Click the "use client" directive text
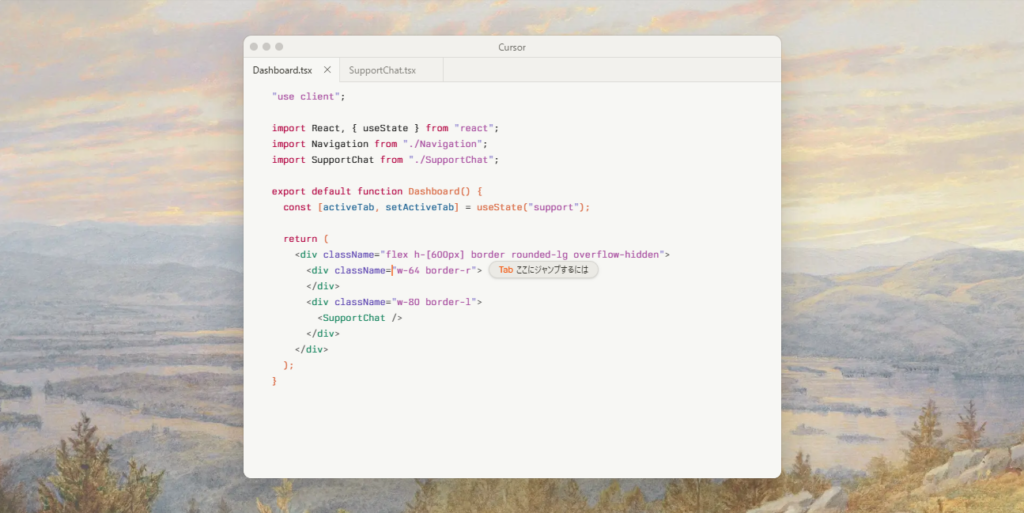1024x513 pixels. tap(306, 97)
